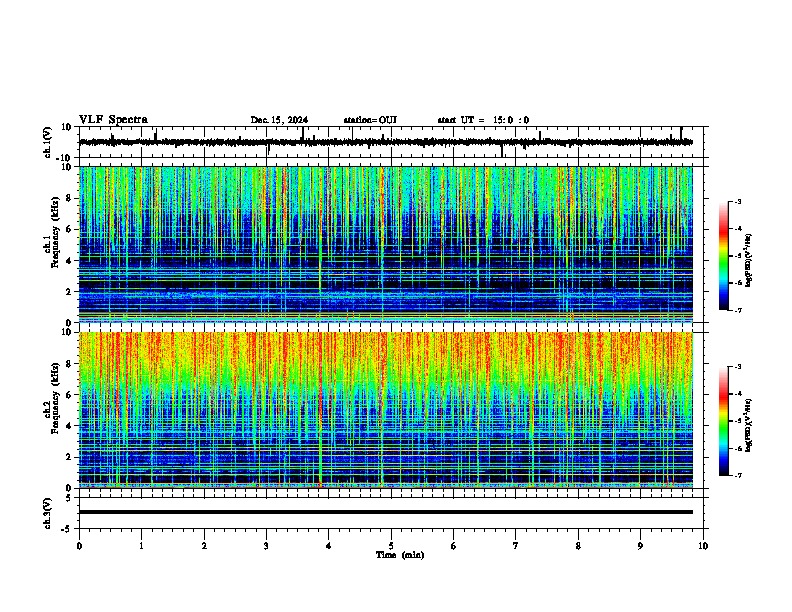This screenshot has height=612, width=792.
Task: Click the ch.3 flat voltage trace
Action: [386, 512]
